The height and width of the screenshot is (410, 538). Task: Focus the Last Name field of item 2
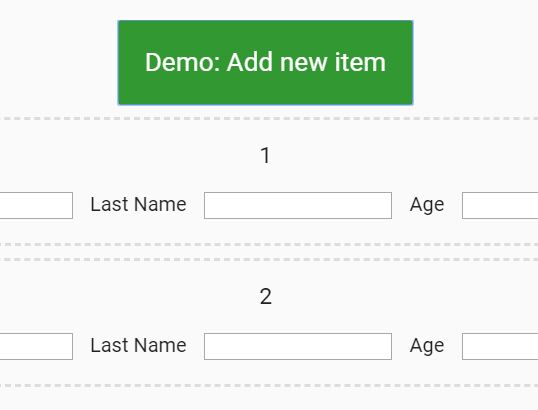coord(298,346)
